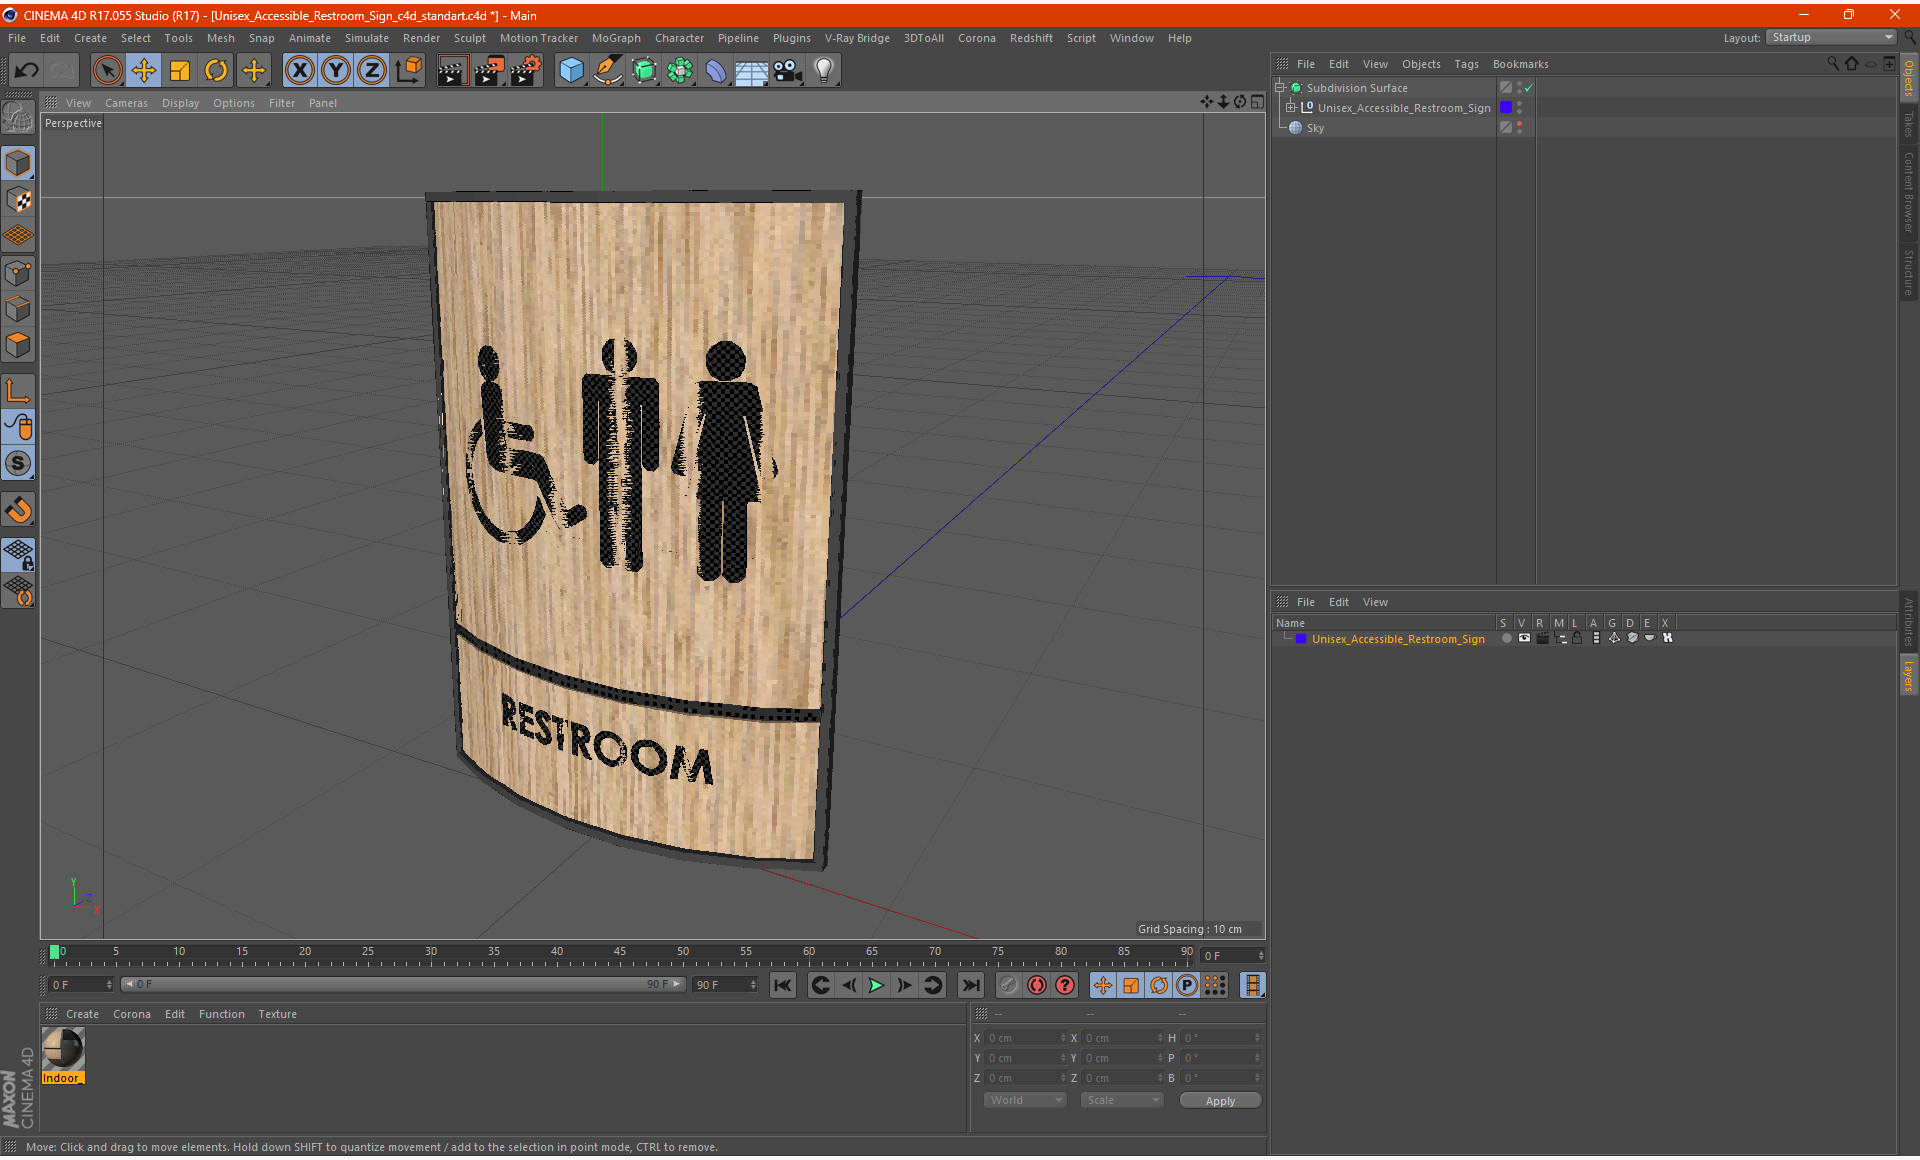Open the World coordinate system dropdown
Screen dimensions: 1920x1160
(1025, 1100)
